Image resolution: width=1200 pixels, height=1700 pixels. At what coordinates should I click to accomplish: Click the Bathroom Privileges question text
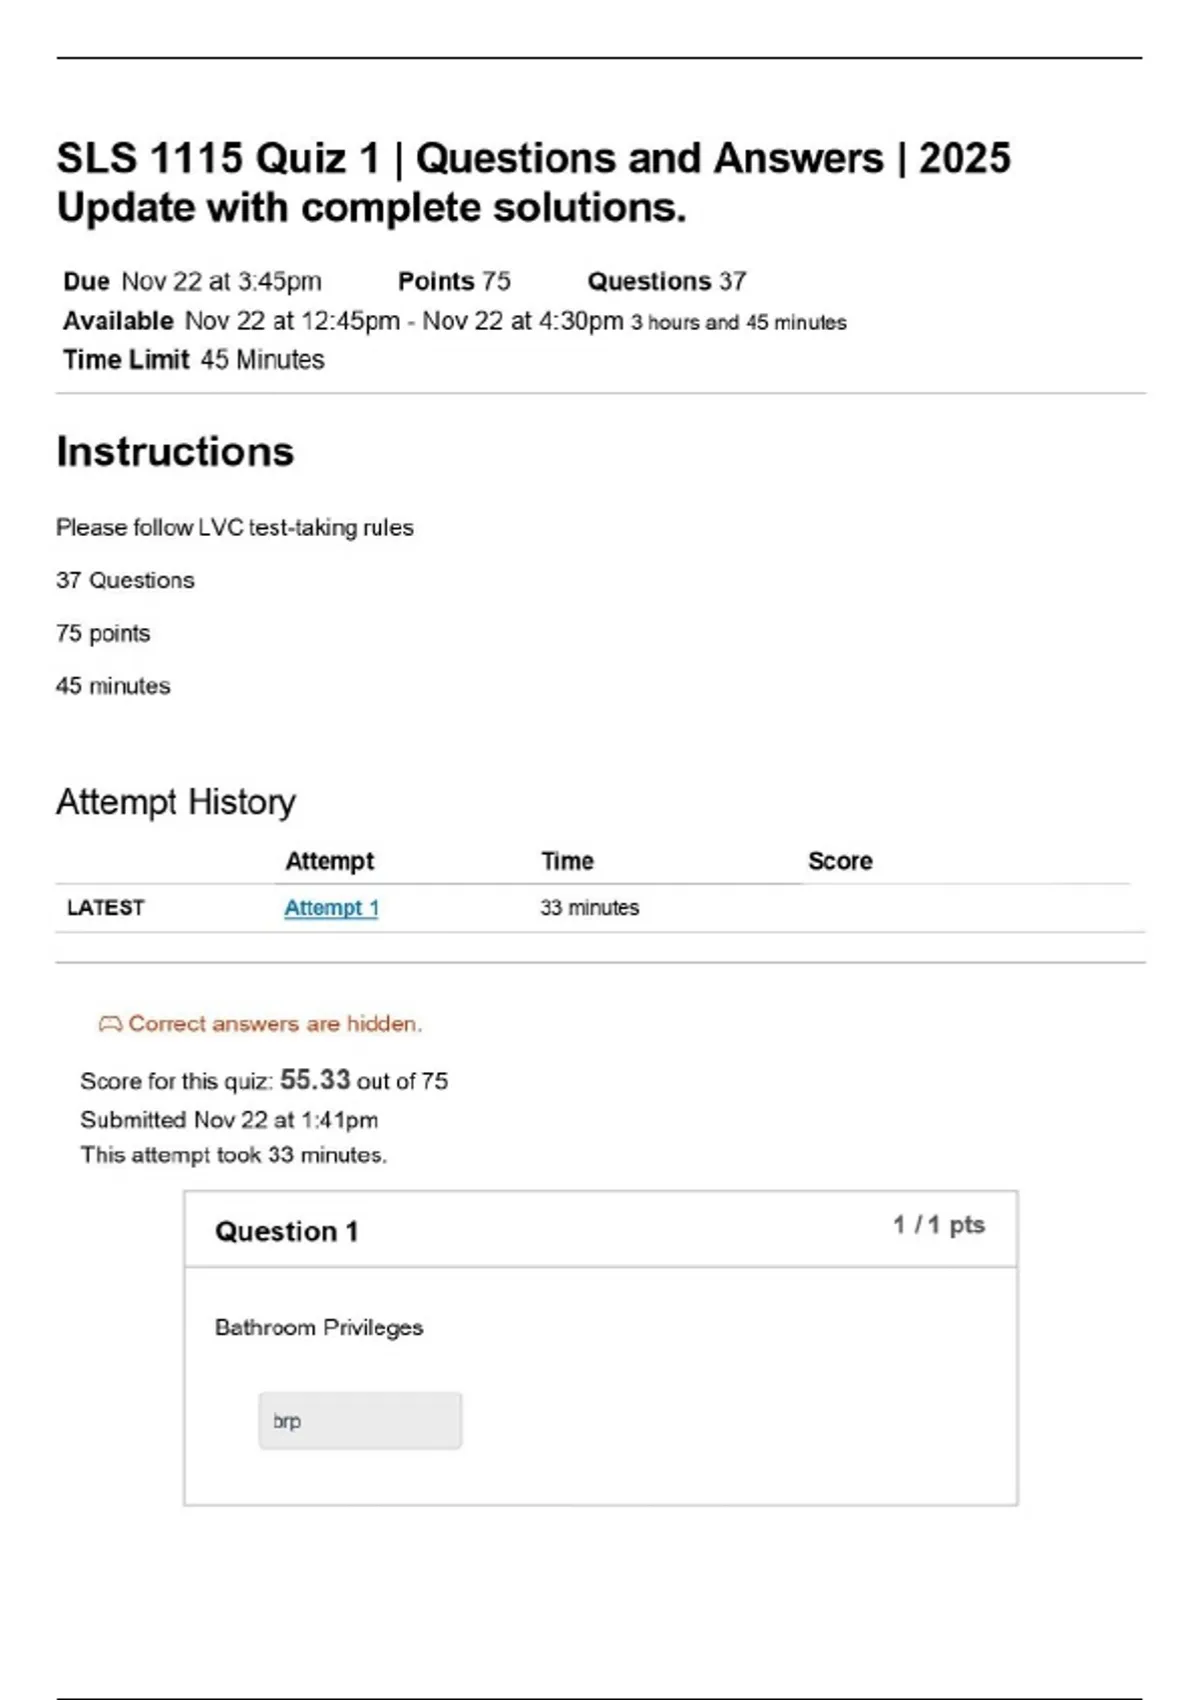click(x=319, y=1328)
